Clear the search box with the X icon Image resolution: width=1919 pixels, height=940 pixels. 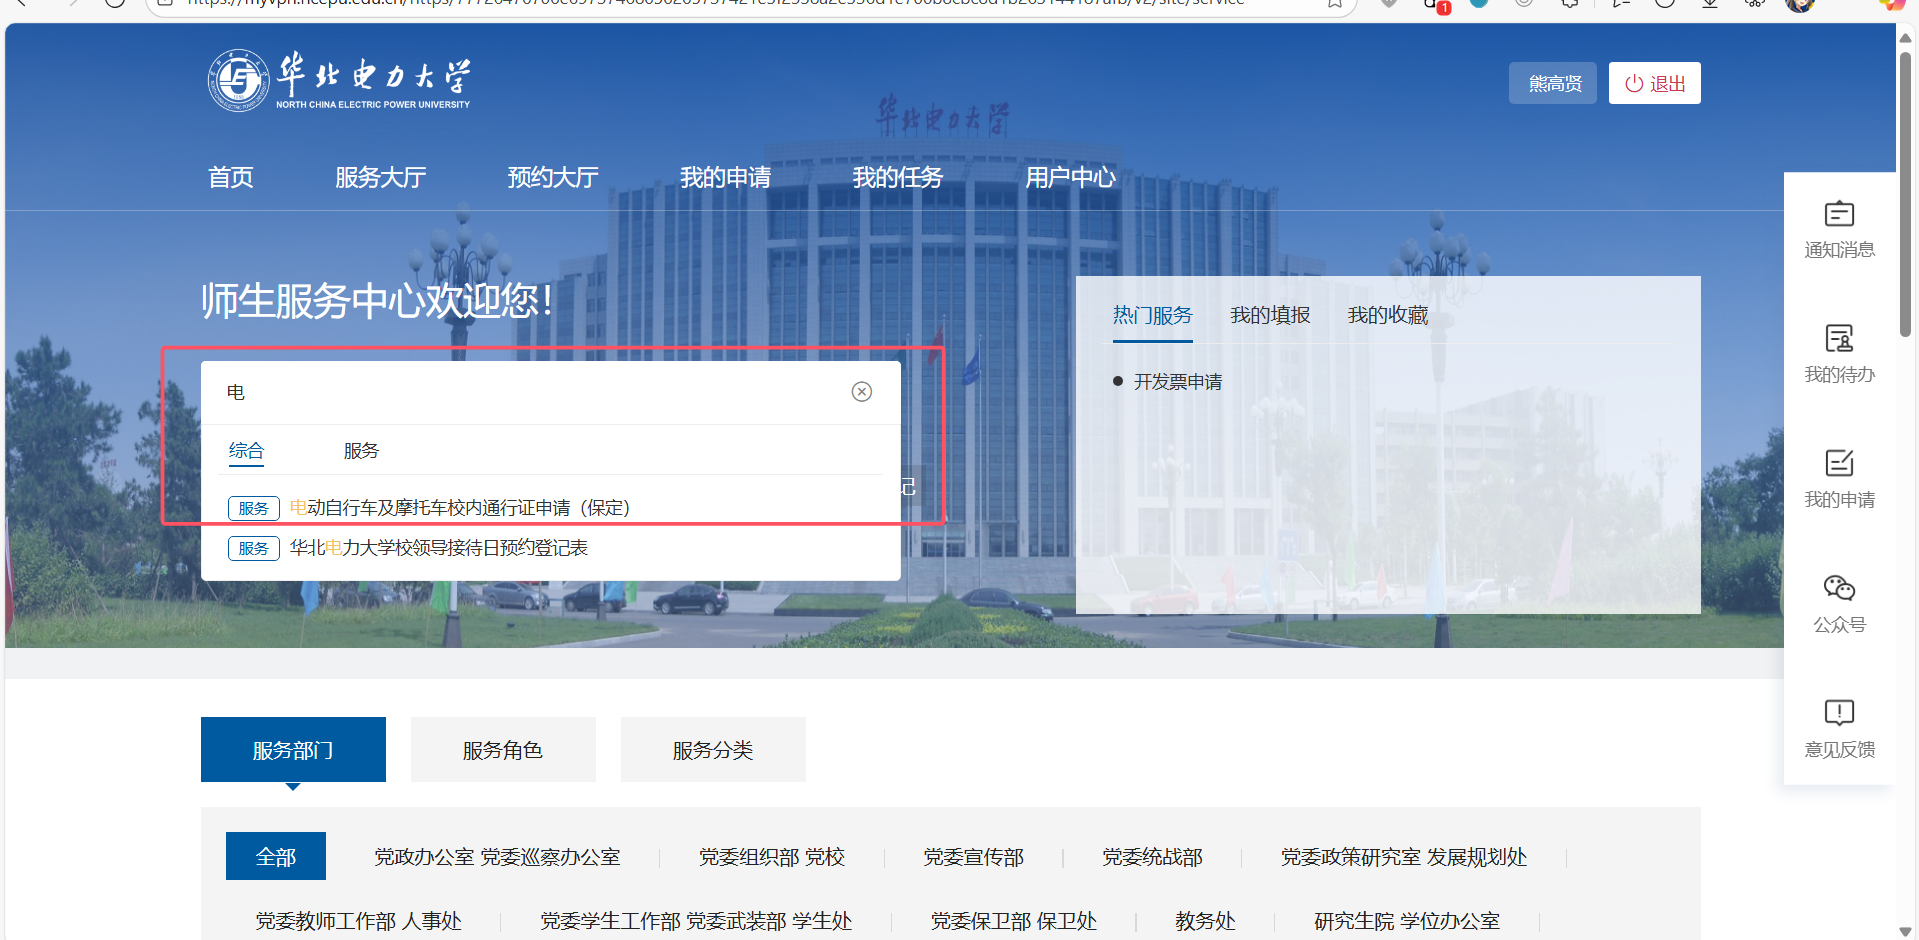coord(861,392)
